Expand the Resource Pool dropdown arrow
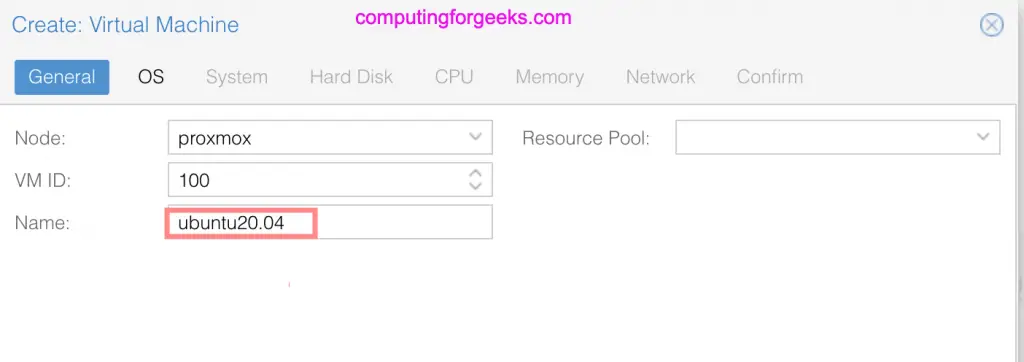 click(983, 137)
